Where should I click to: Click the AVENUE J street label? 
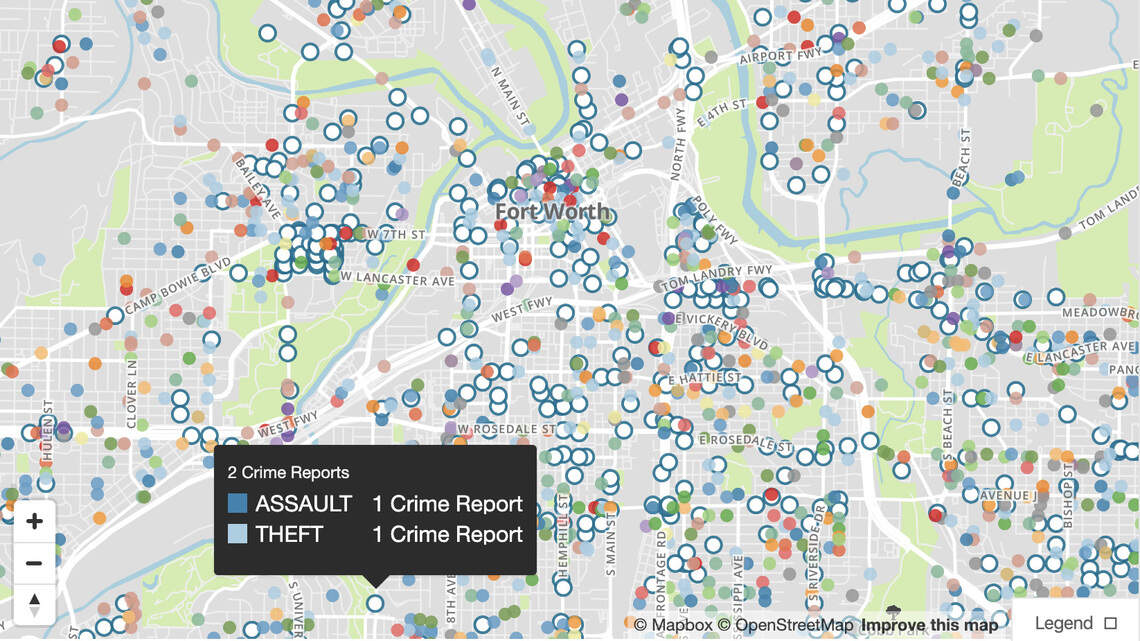[1006, 496]
